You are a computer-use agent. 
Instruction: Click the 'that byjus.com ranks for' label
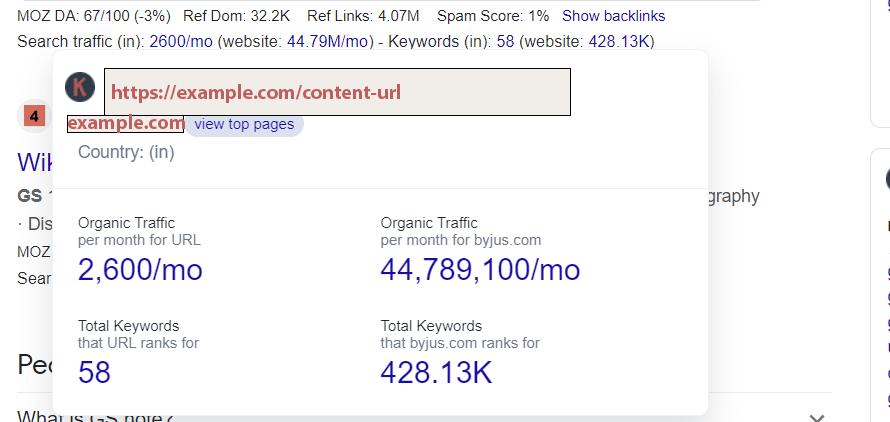pyautogui.click(x=460, y=343)
